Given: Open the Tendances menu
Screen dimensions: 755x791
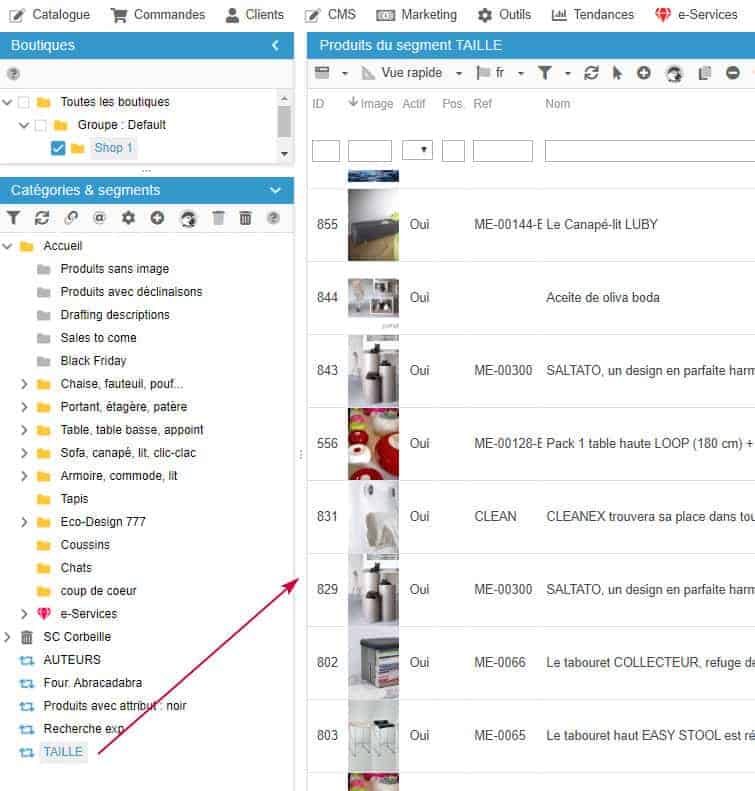Looking at the screenshot, I should click(593, 15).
